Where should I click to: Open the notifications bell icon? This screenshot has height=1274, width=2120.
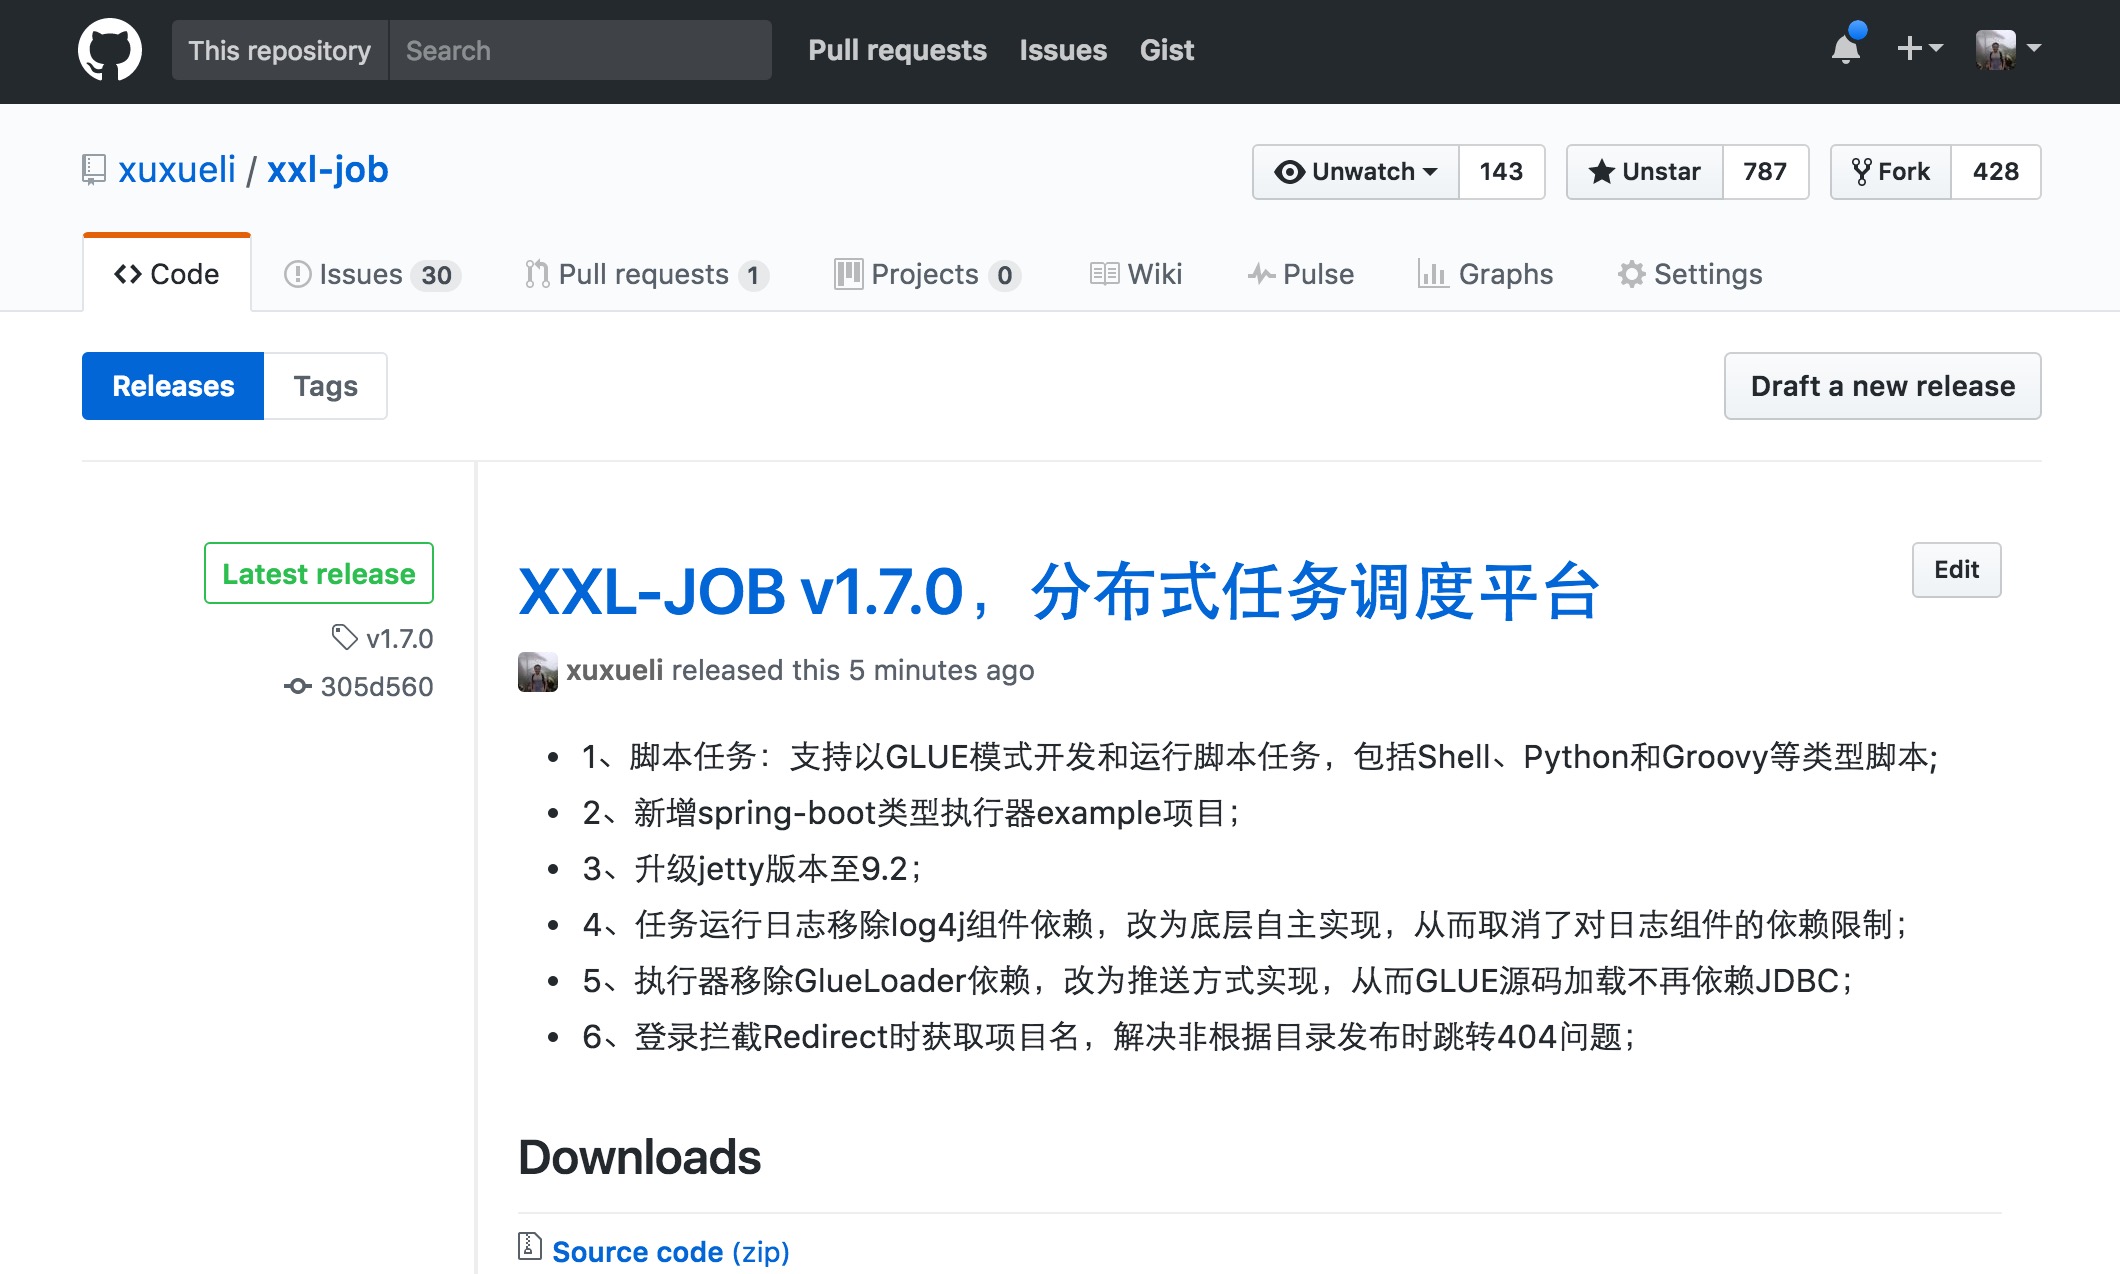tap(1846, 48)
